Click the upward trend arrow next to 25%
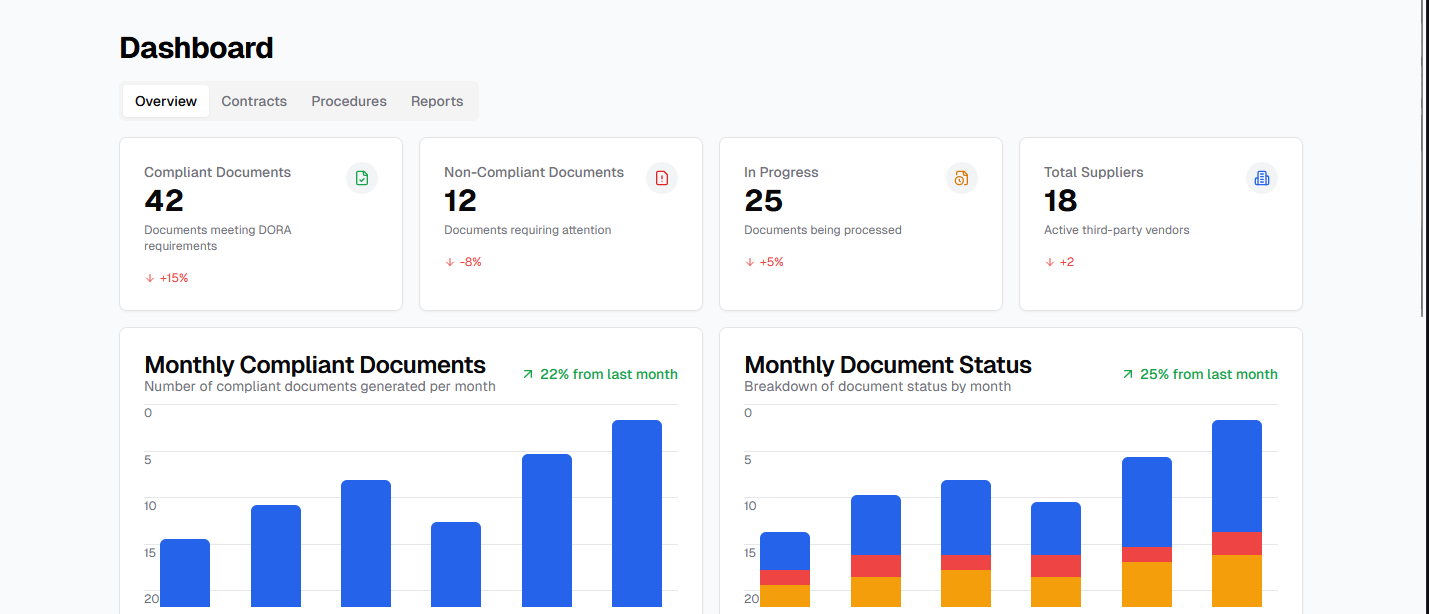The width and height of the screenshot is (1429, 614). 1127,373
